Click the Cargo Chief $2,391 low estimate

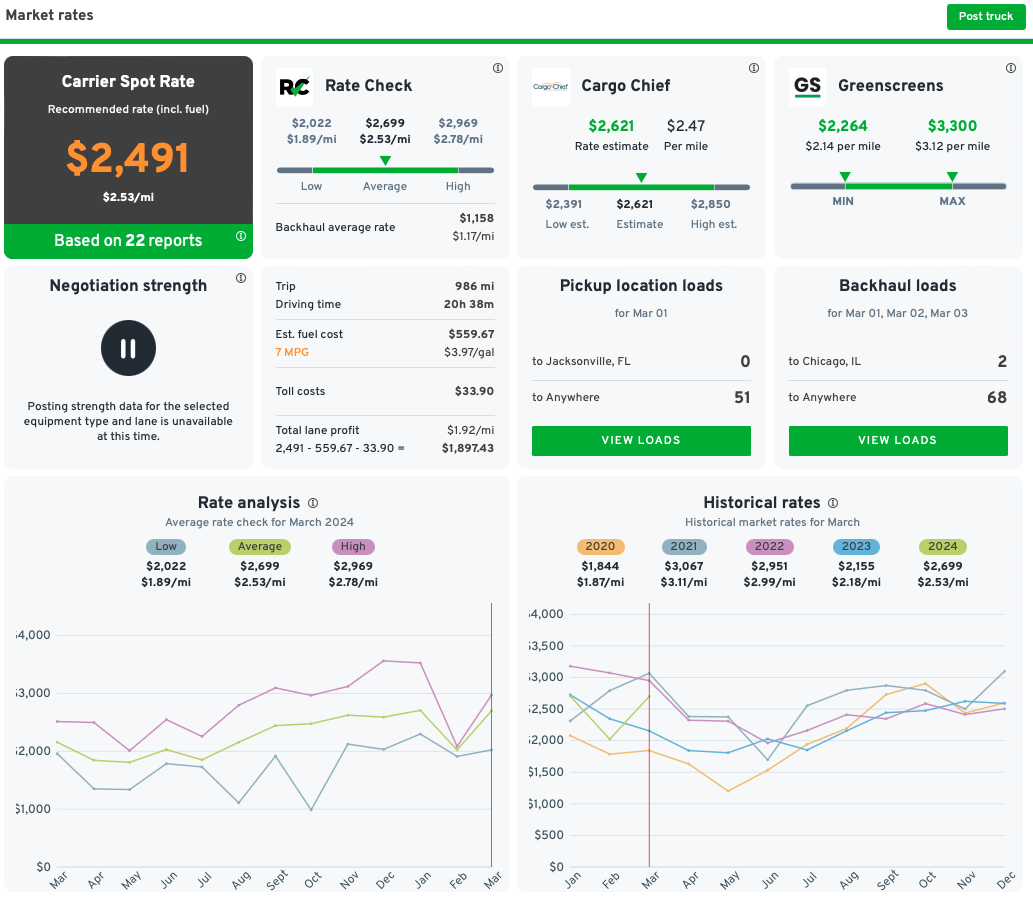click(x=563, y=204)
